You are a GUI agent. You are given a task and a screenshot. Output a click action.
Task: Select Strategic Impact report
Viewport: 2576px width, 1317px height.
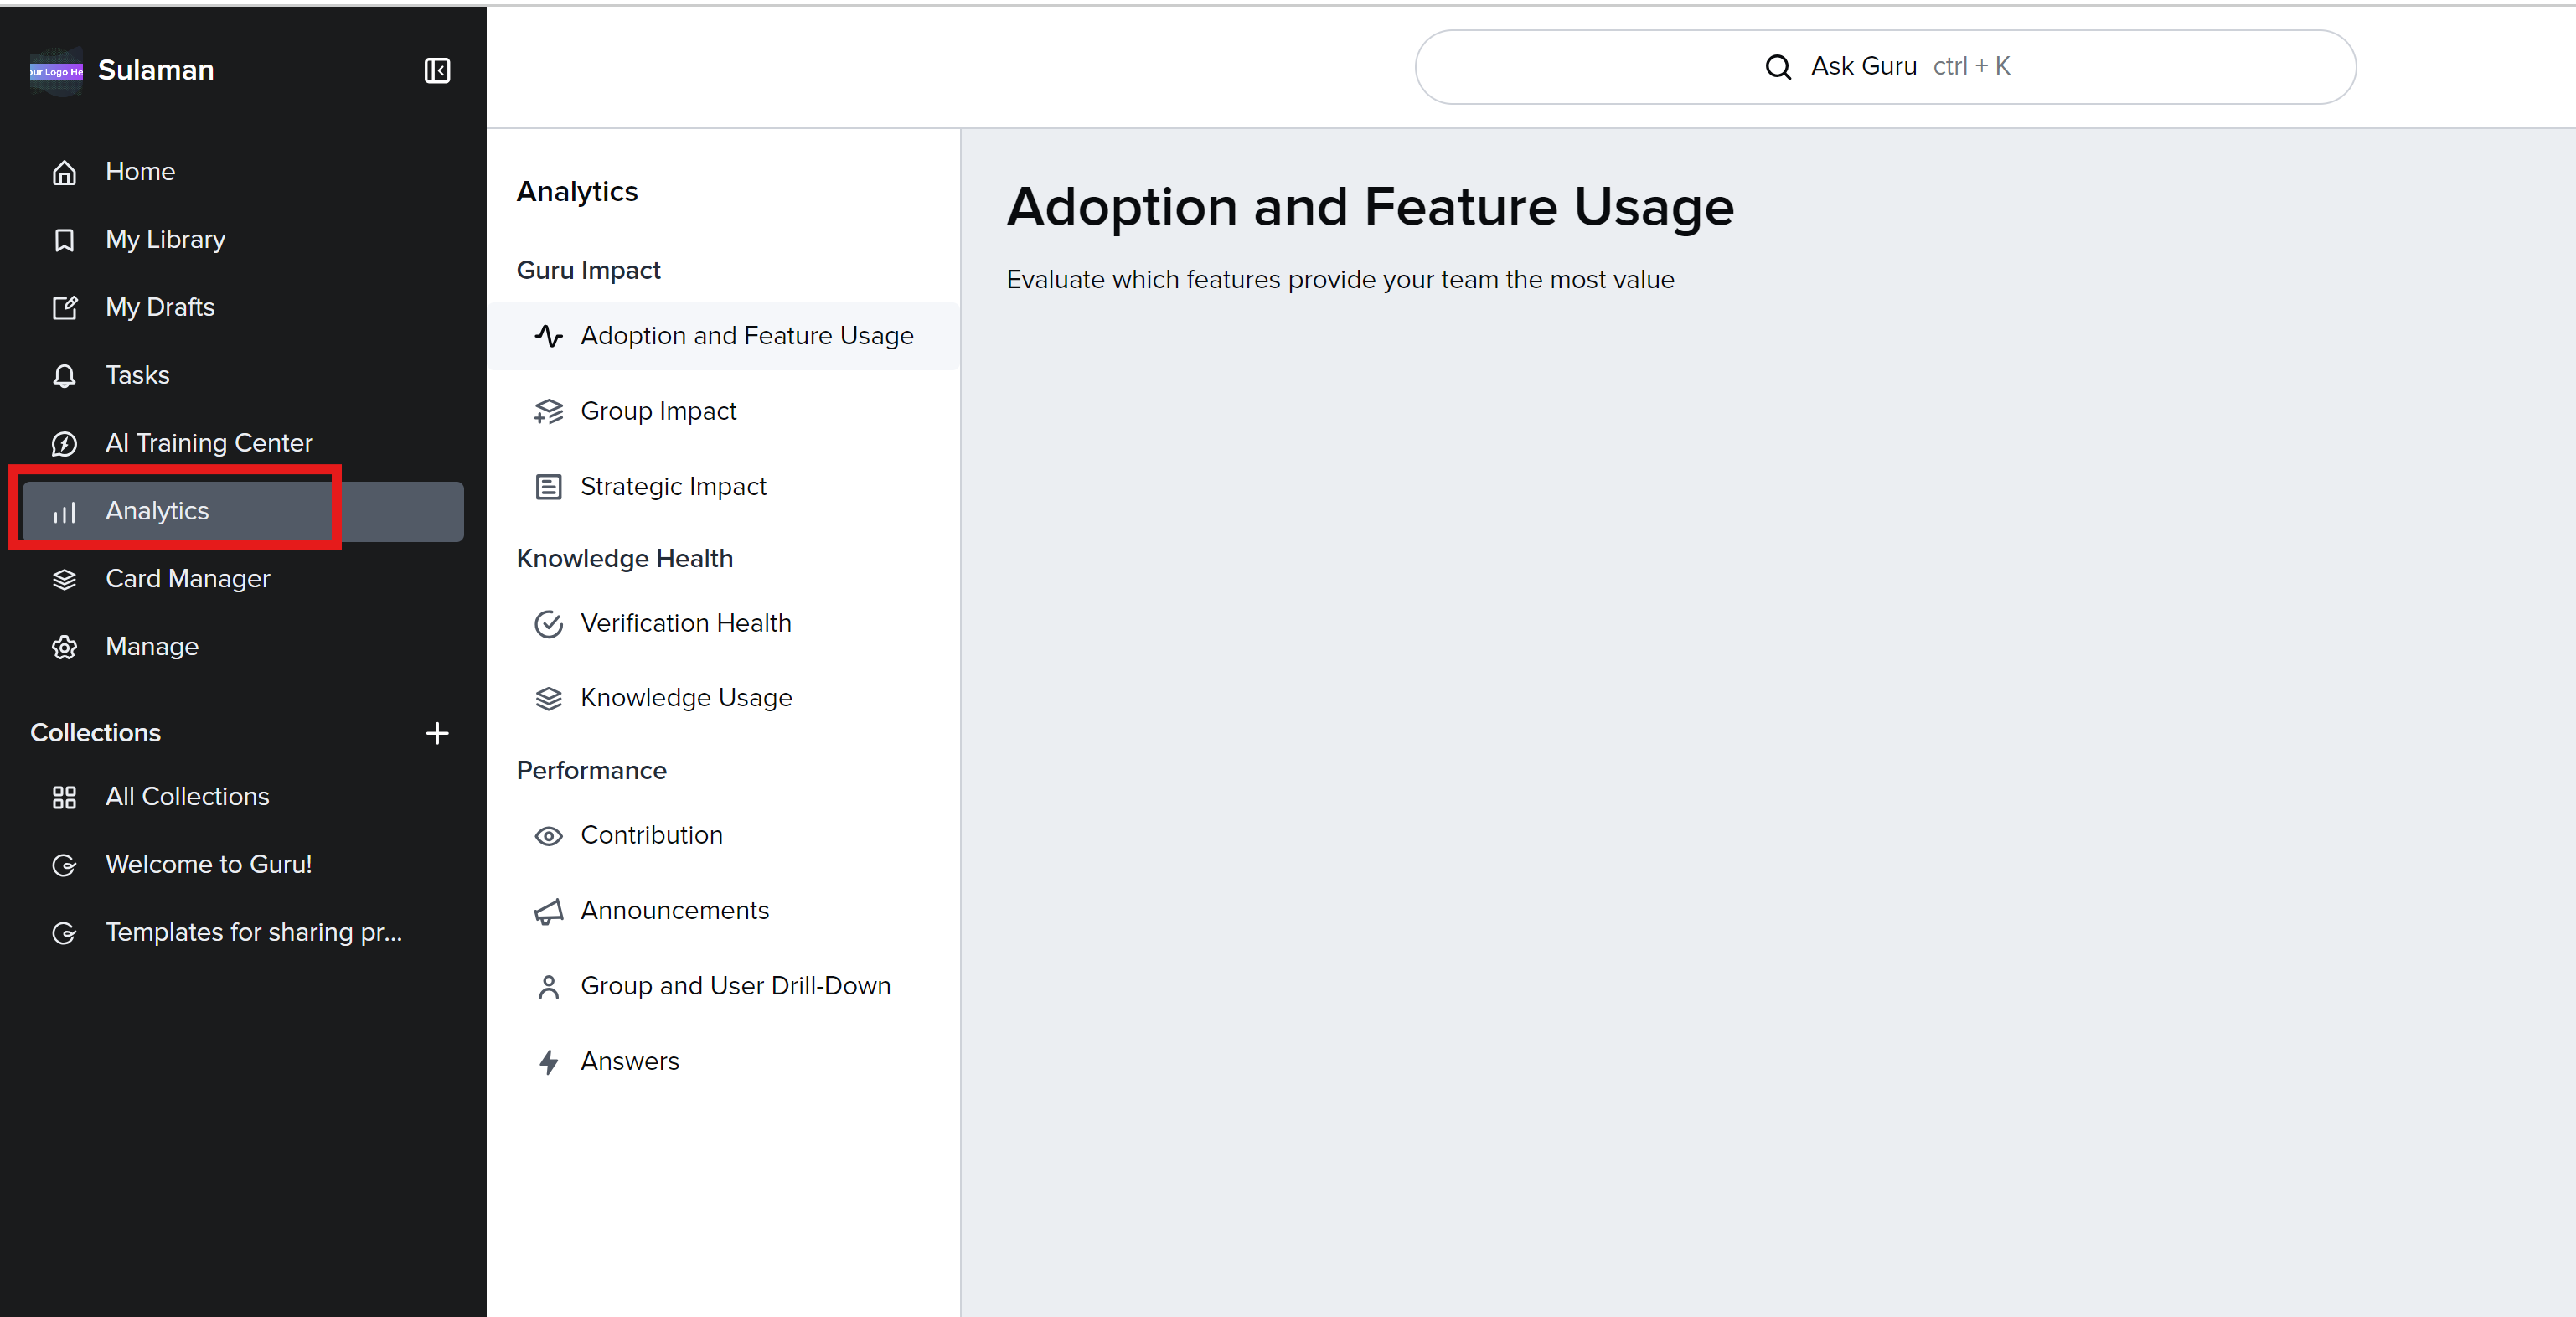click(x=673, y=486)
